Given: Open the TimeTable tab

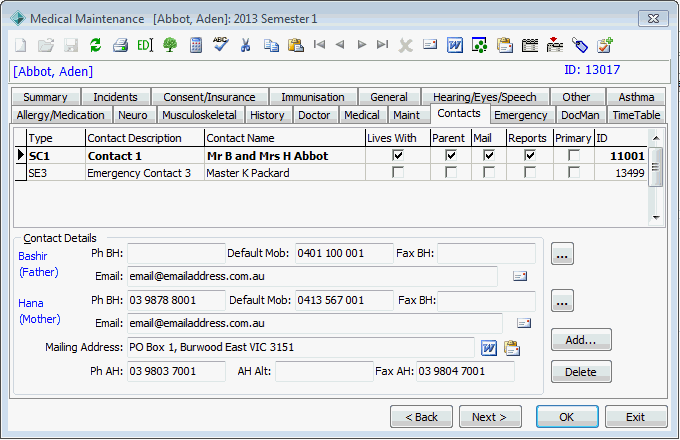Looking at the screenshot, I should click(x=636, y=115).
